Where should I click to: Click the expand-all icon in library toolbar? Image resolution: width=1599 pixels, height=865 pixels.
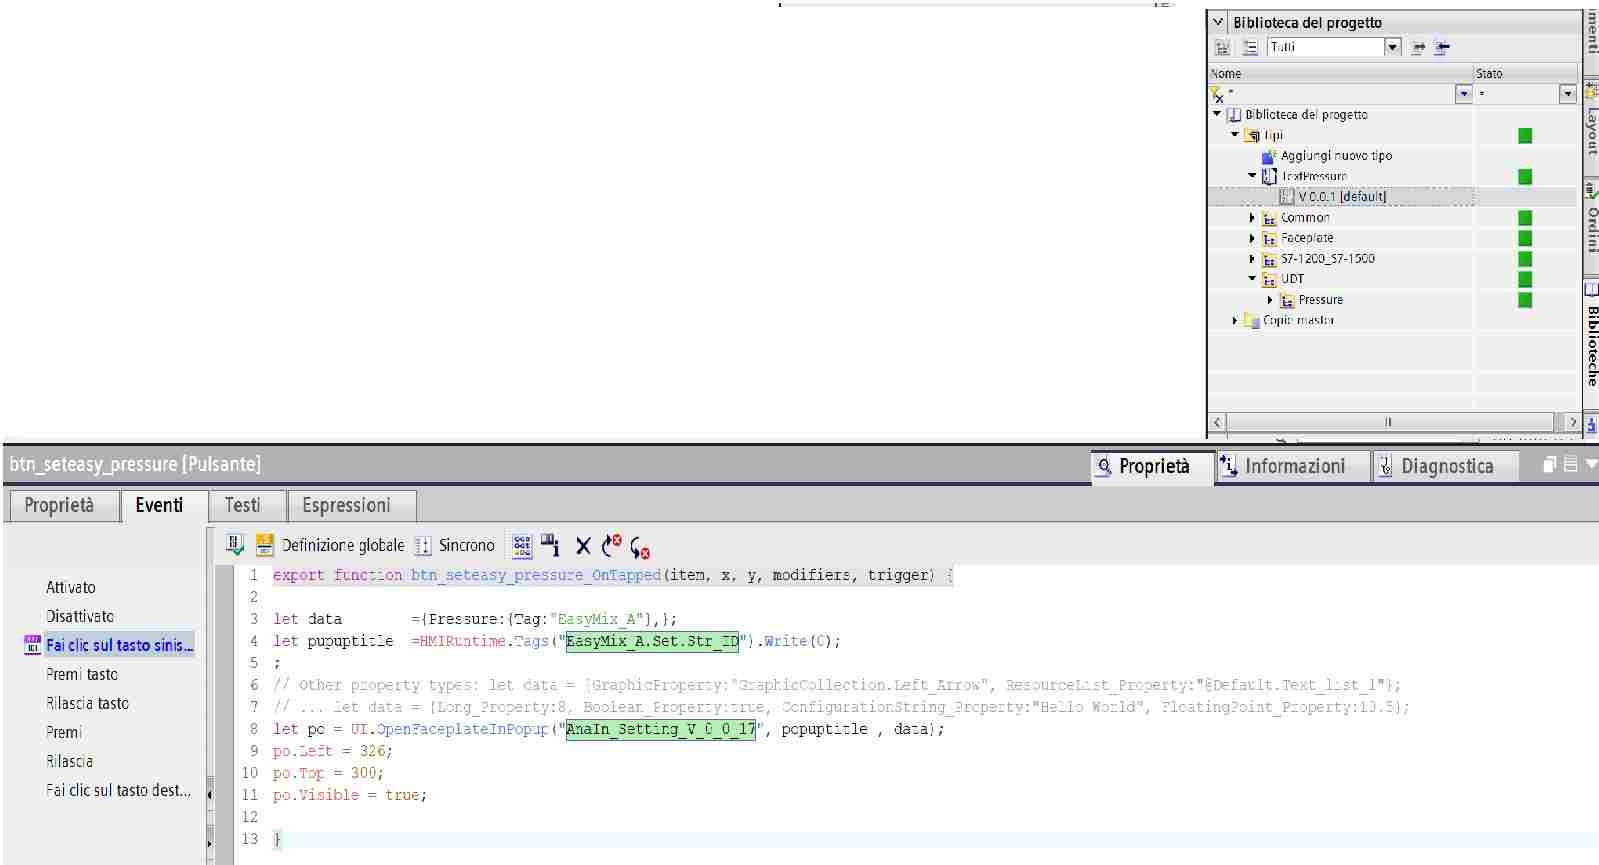(1222, 47)
